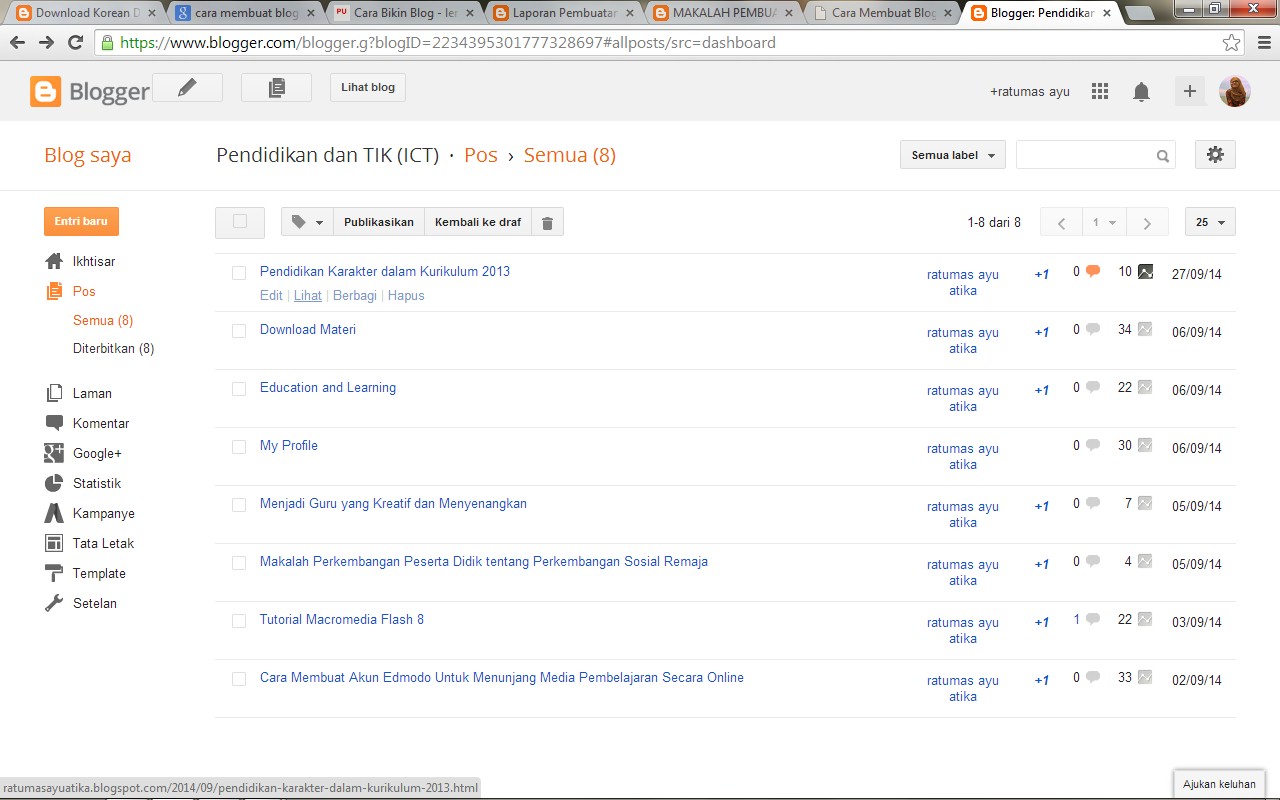Click +1 for Education and Learning post

1042,390
